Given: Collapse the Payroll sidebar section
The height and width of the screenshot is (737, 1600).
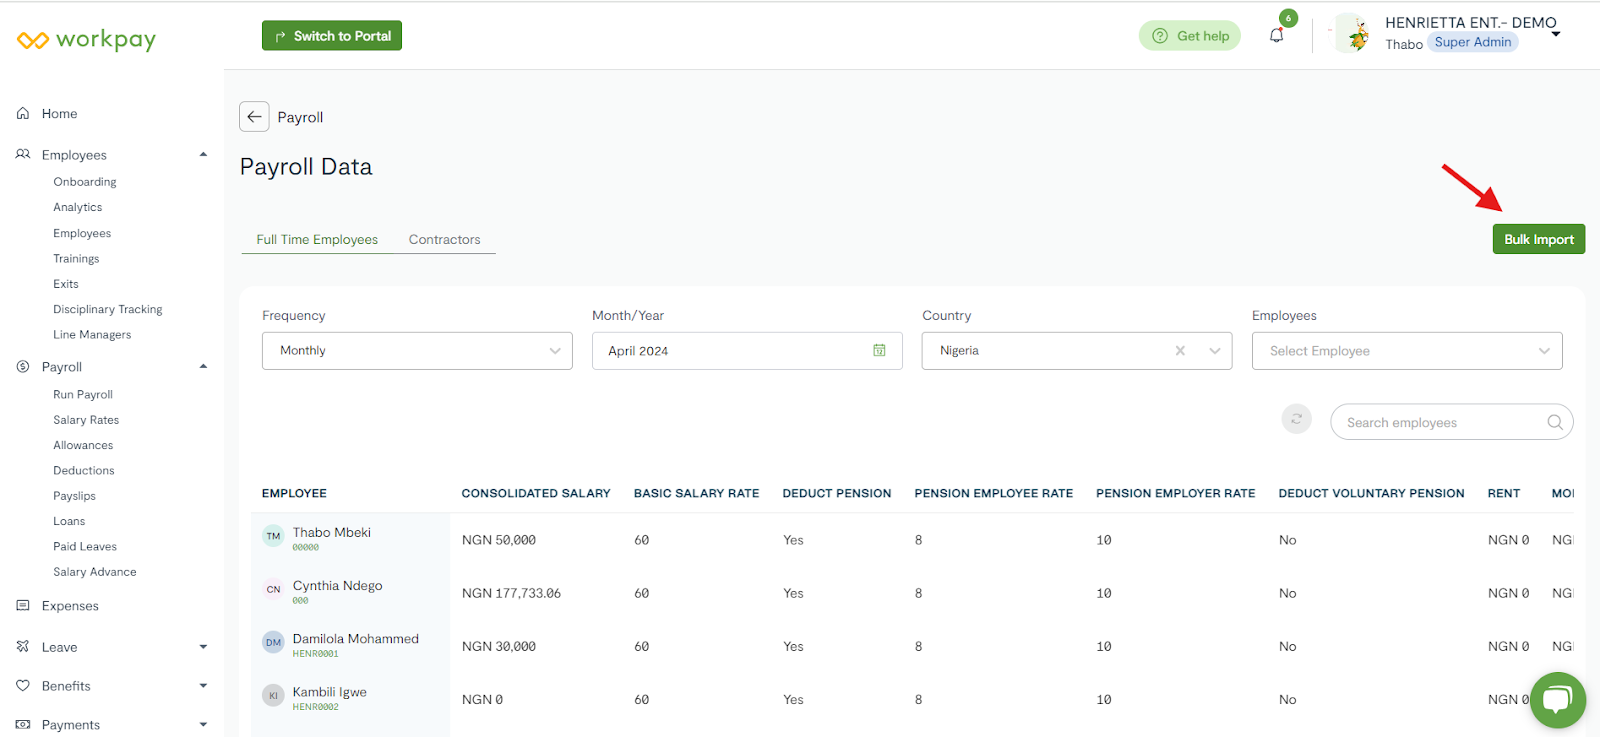Looking at the screenshot, I should [203, 367].
